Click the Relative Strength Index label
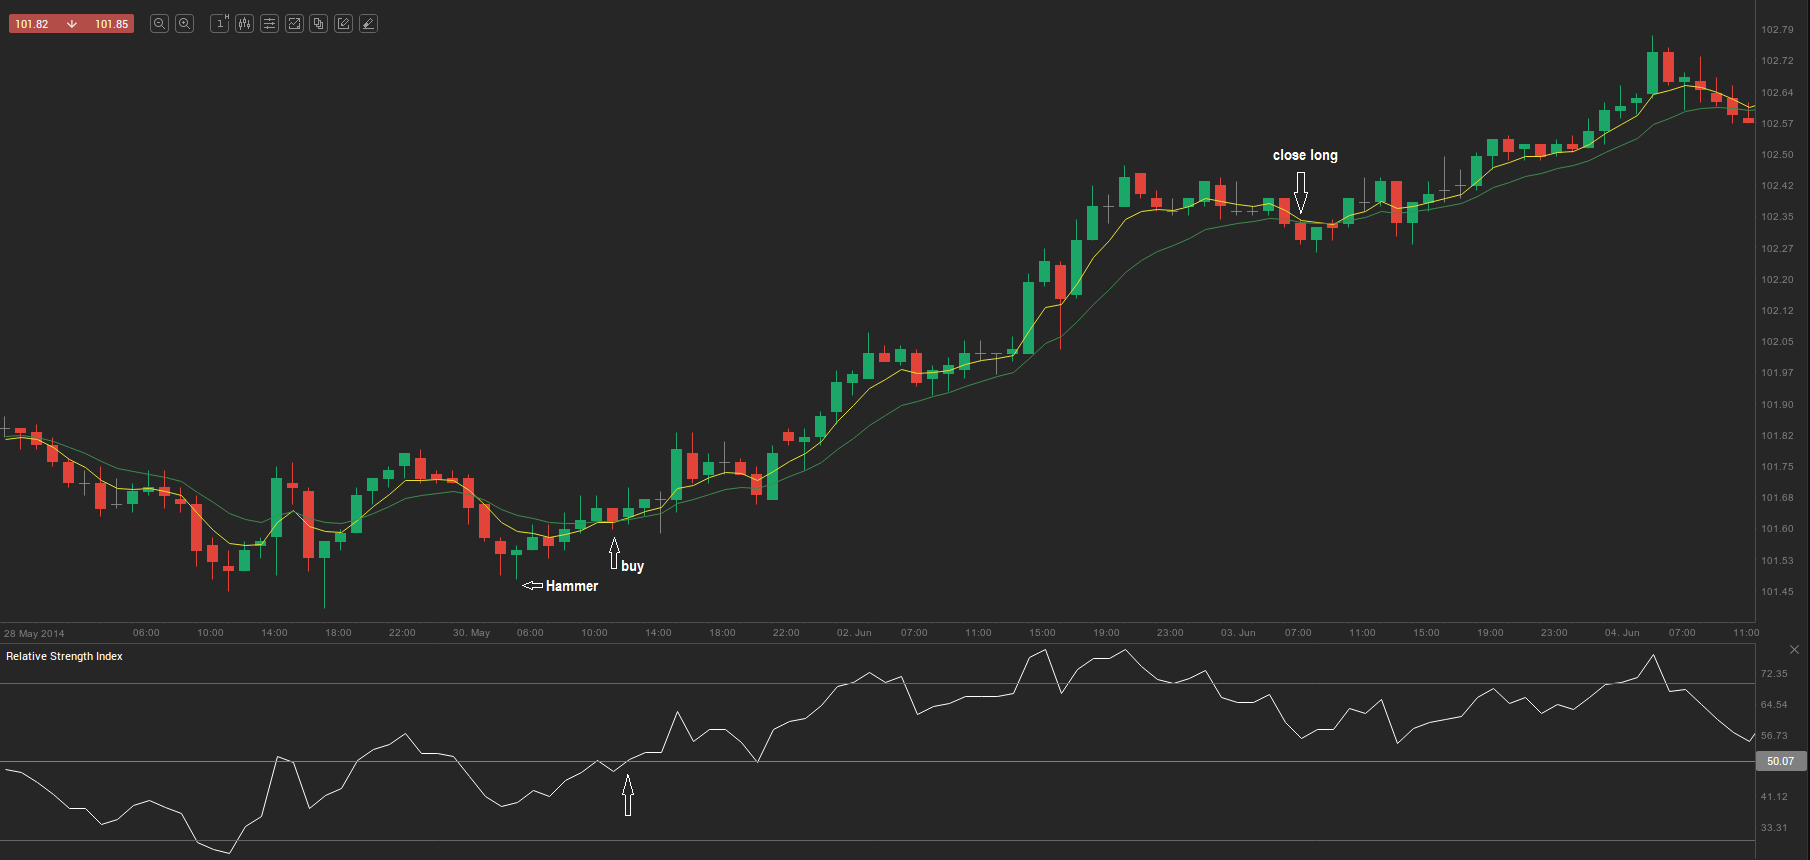The height and width of the screenshot is (860, 1810). [64, 656]
